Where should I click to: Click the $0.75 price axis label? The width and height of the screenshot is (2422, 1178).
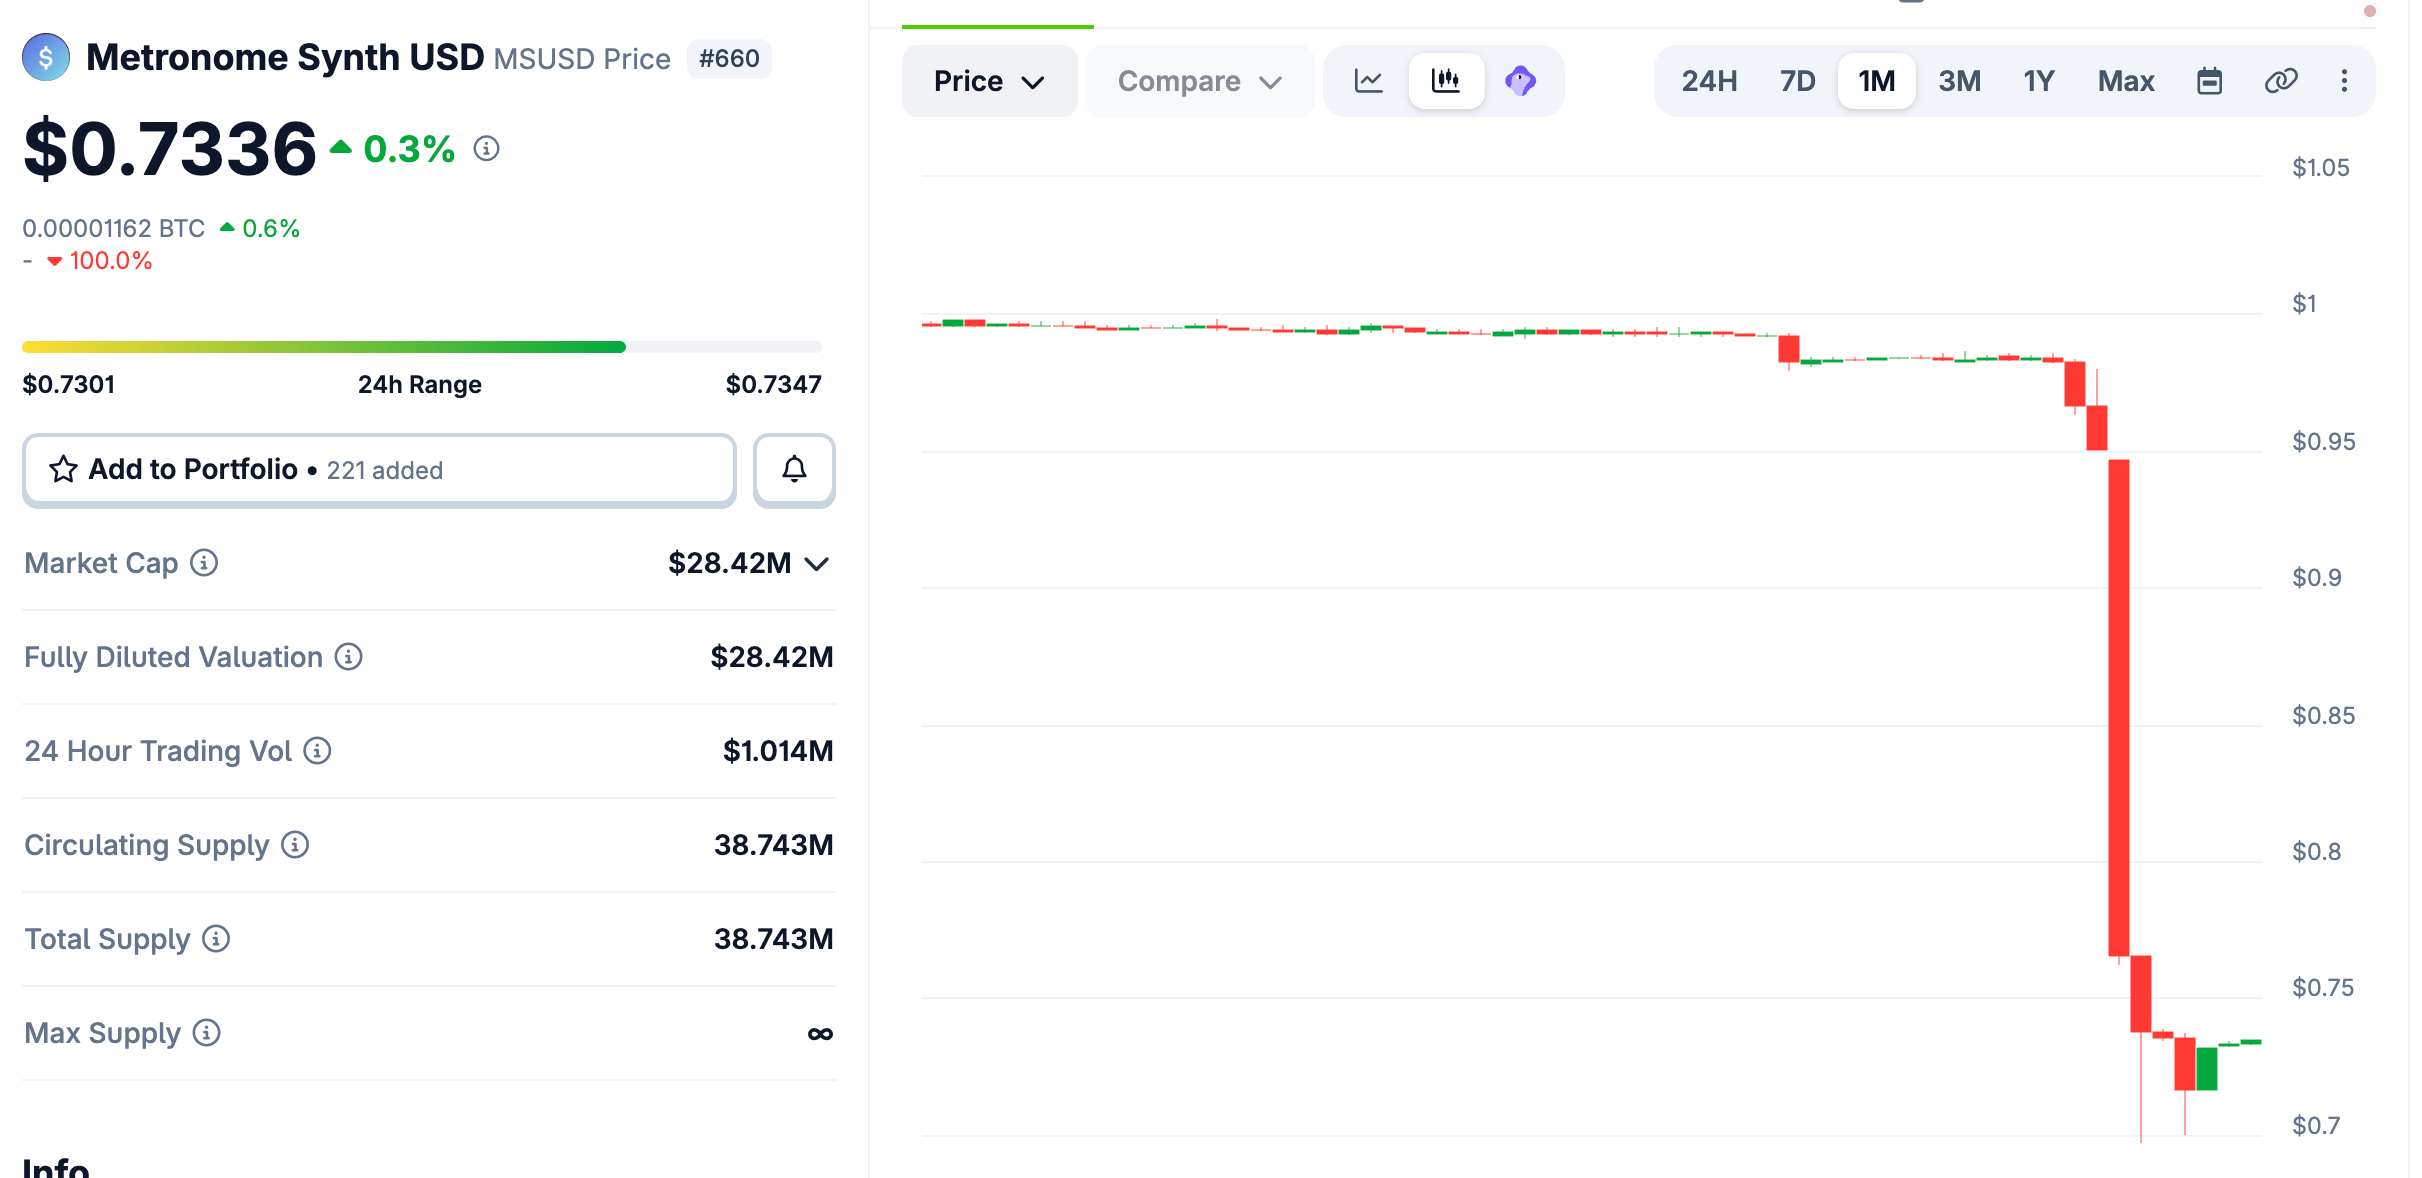(2323, 988)
